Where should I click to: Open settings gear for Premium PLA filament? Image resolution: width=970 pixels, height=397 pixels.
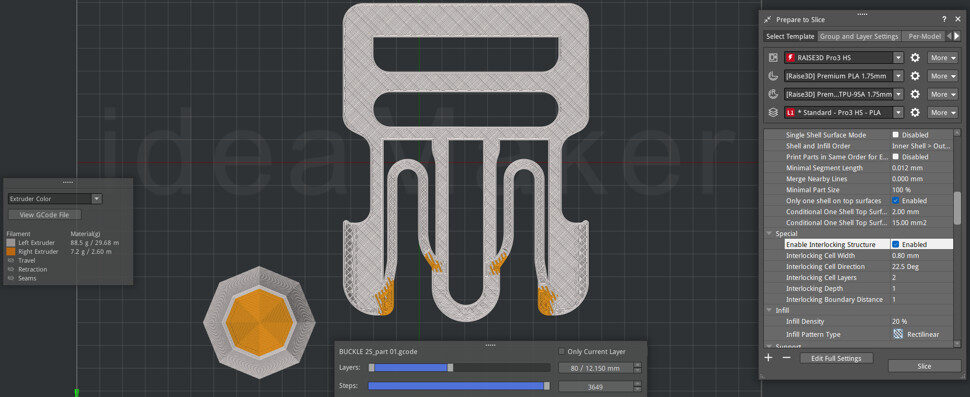[915, 76]
